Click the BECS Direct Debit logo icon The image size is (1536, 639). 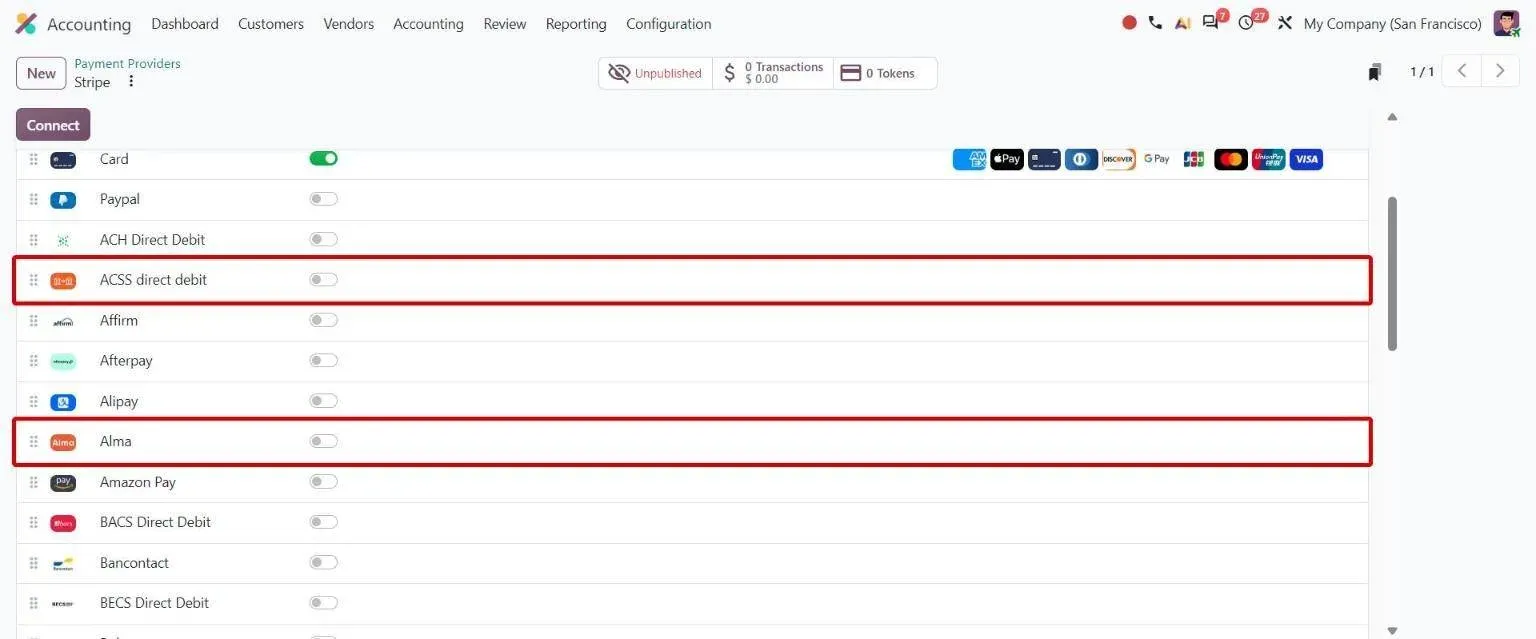(x=63, y=604)
